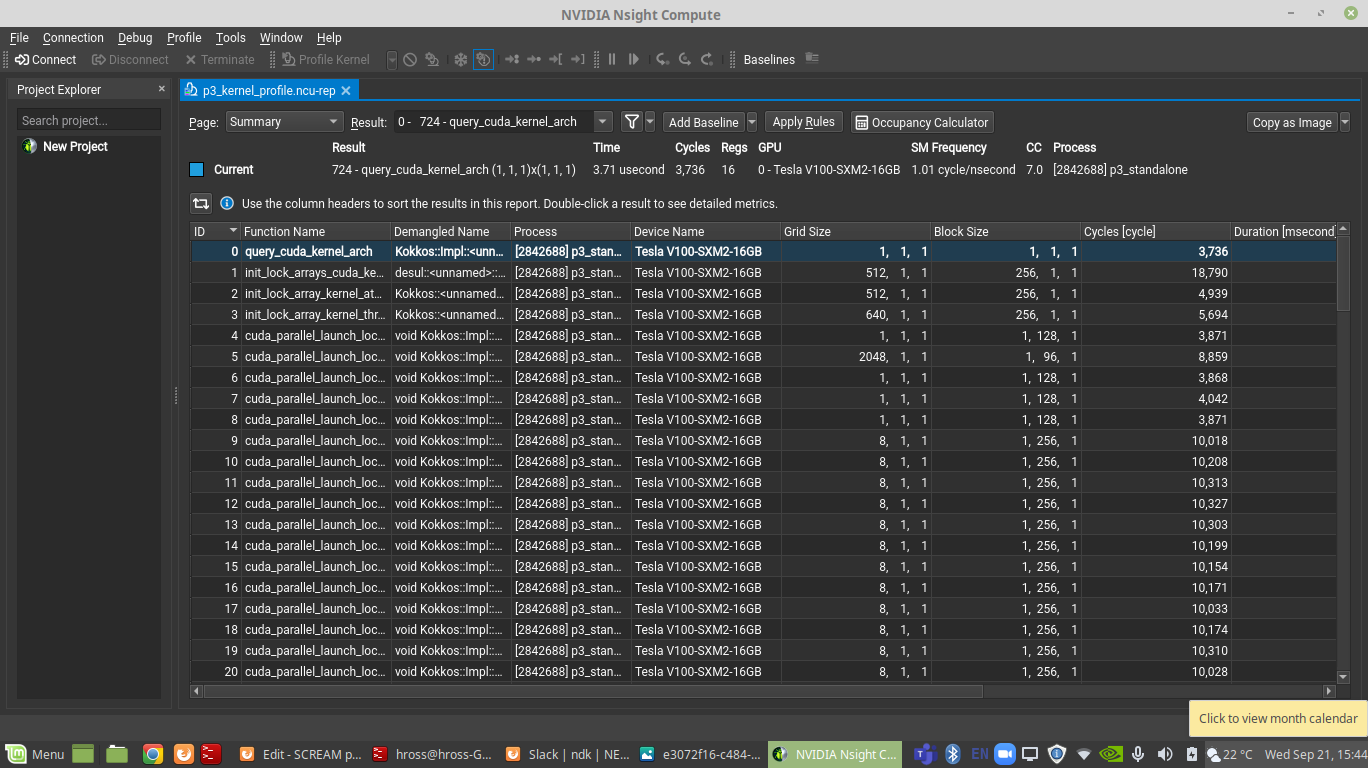Toggle the transpose columns icon near the info tip
The width and height of the screenshot is (1368, 768).
click(200, 203)
